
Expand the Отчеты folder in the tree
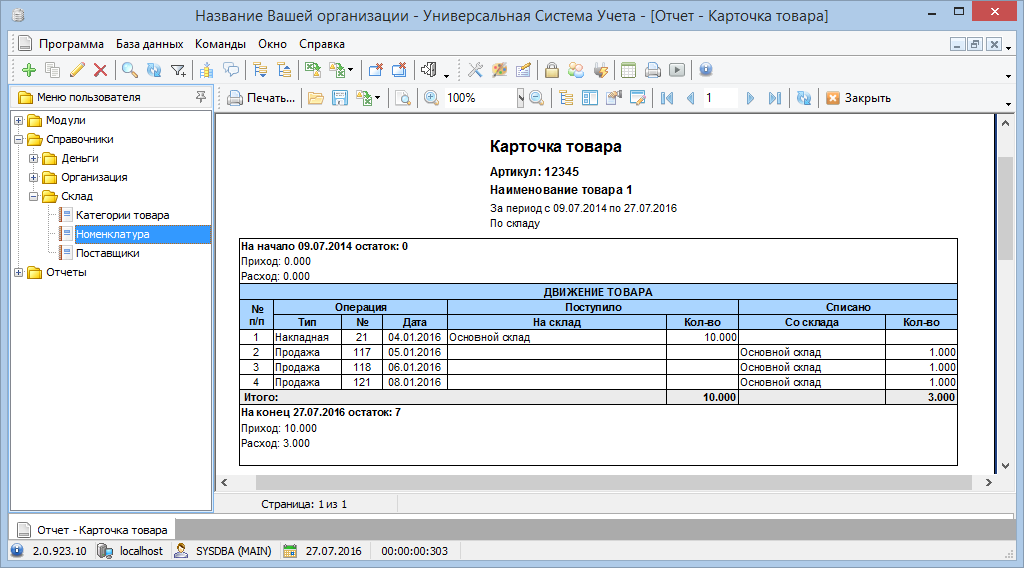point(19,272)
